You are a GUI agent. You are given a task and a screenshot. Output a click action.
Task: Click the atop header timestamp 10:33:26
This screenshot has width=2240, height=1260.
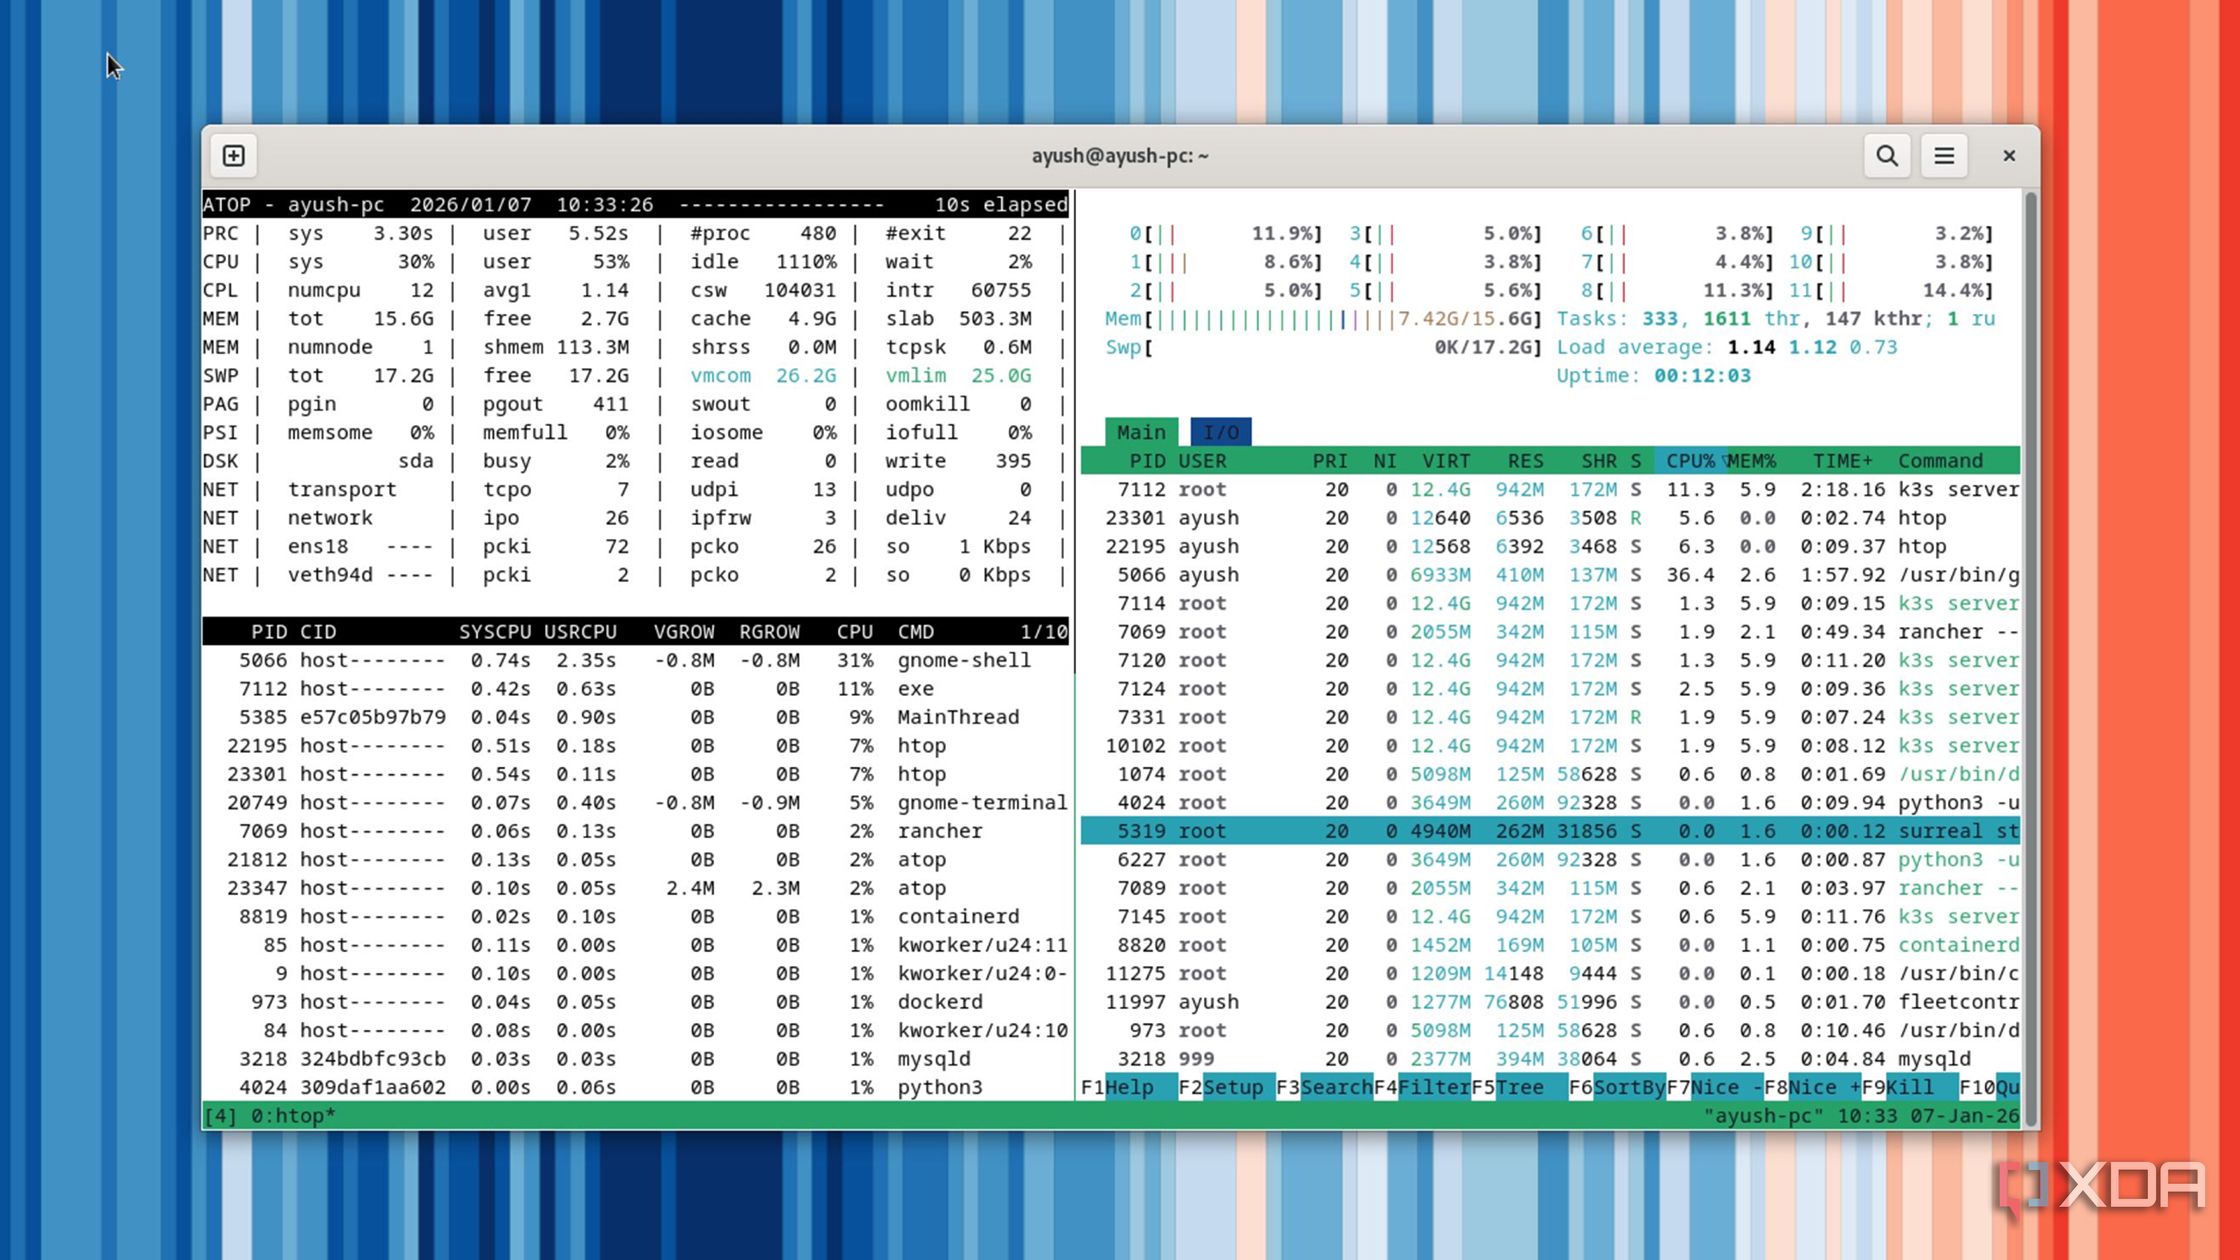click(x=604, y=205)
